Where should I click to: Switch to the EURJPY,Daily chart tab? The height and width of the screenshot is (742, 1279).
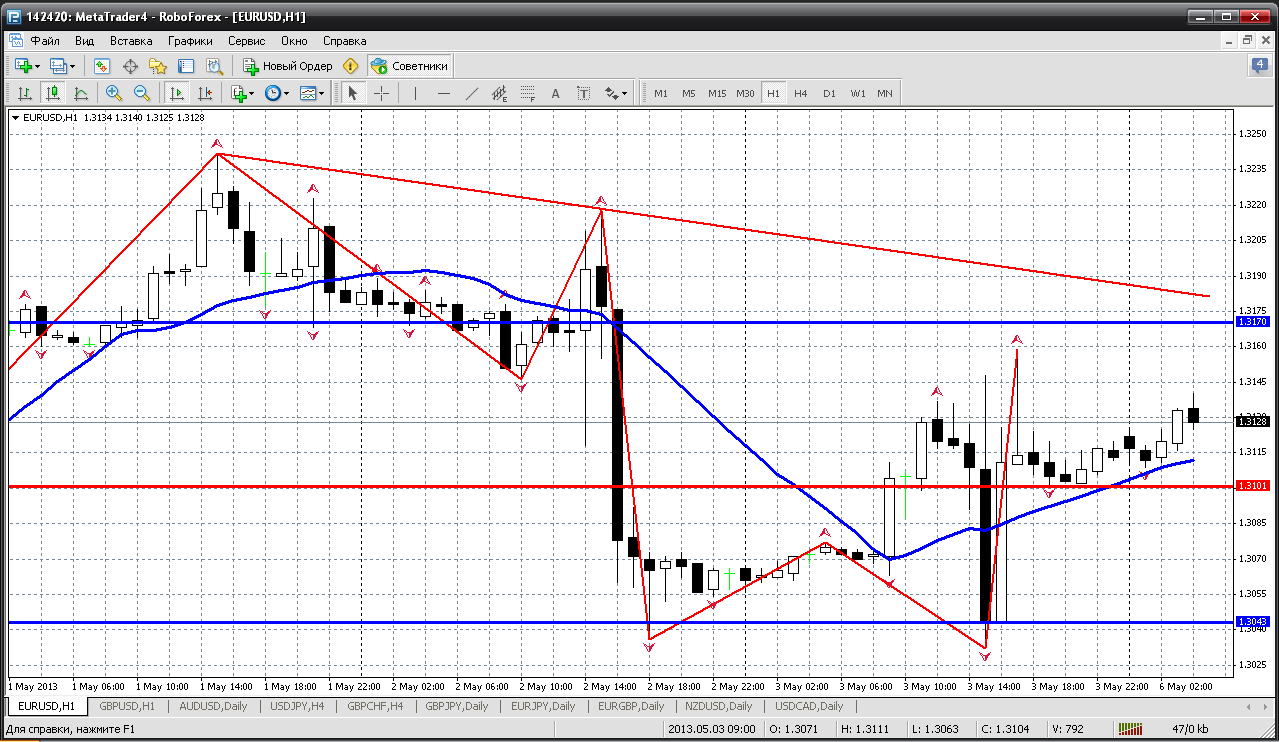(x=543, y=706)
